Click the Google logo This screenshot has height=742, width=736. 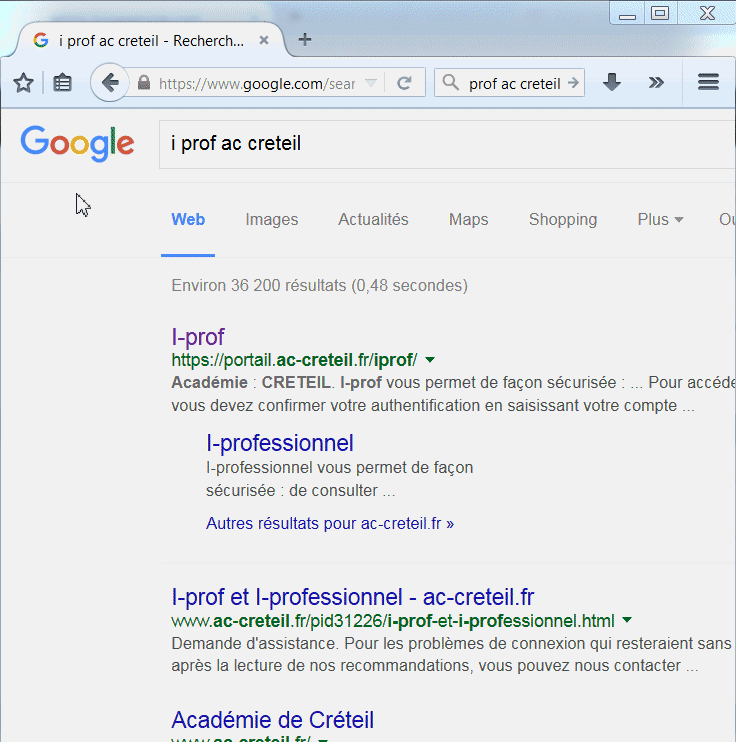[x=77, y=143]
